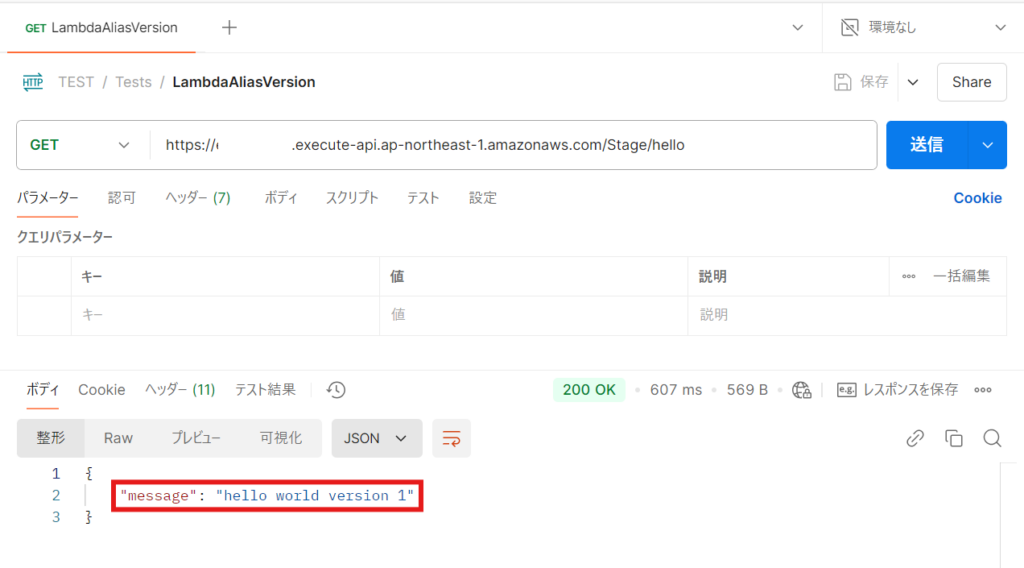Screen dimensions: 1024x568
Task: Open the tab list chevron
Action: coord(797,27)
